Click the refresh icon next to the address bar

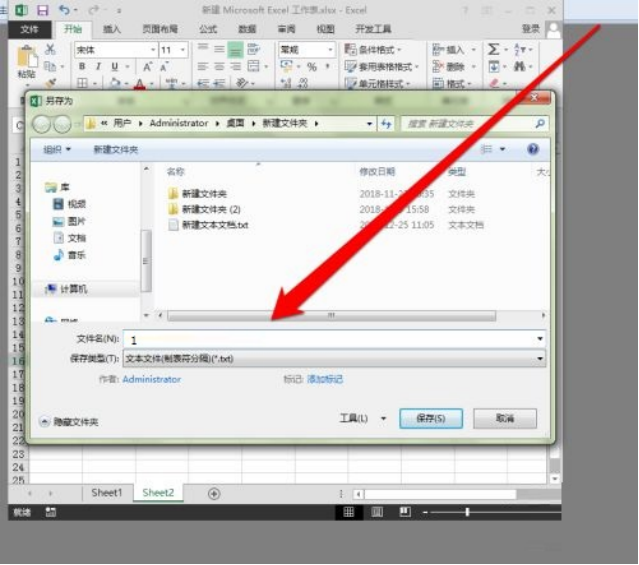tap(386, 123)
